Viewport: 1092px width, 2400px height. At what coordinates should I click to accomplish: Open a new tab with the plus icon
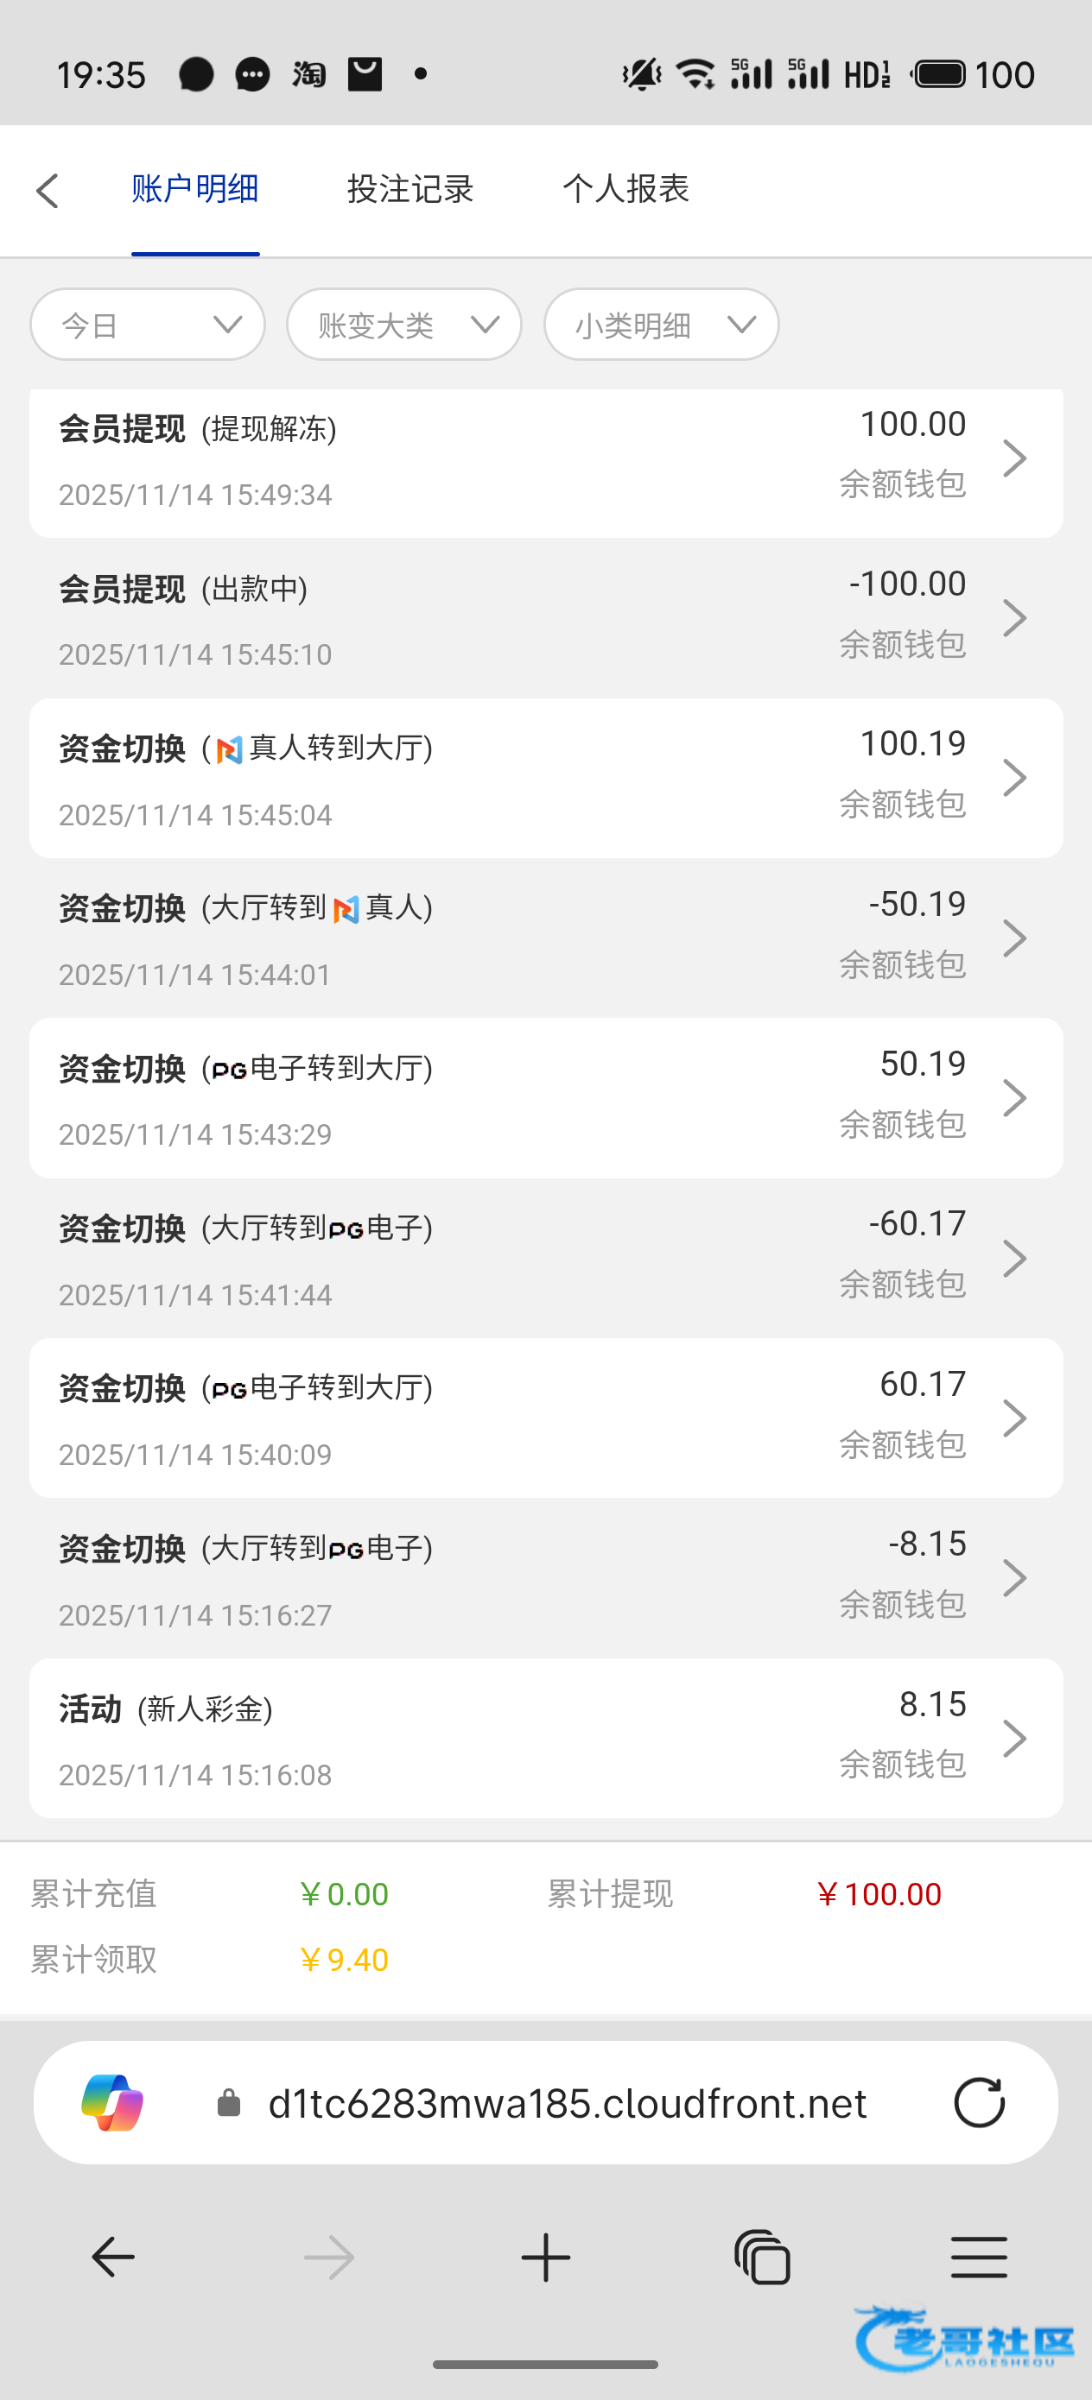pos(546,2257)
